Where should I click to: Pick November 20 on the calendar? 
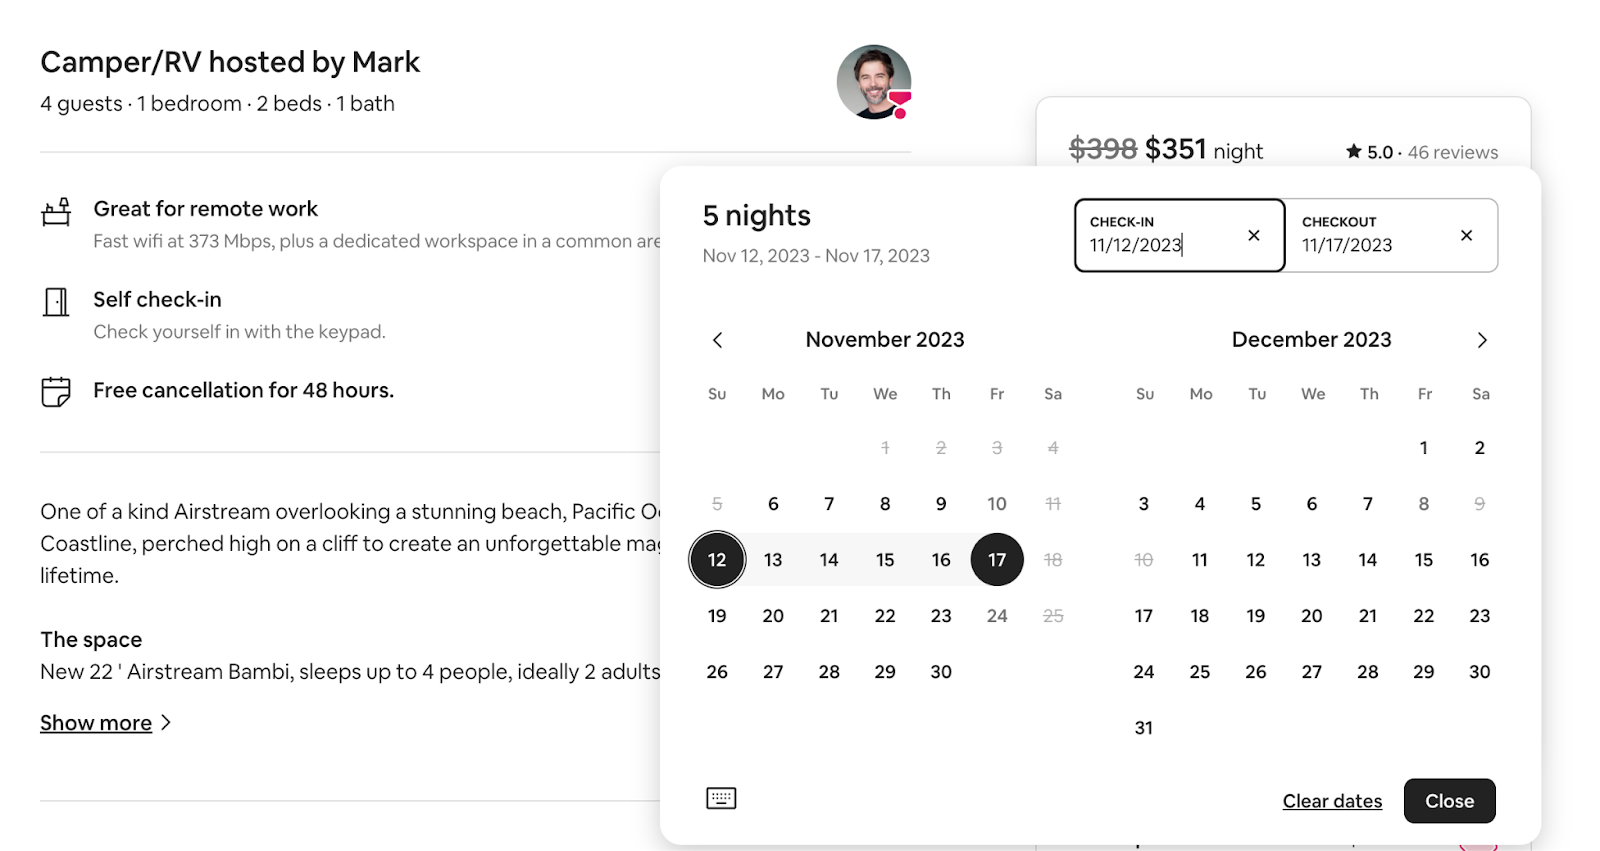[773, 616]
